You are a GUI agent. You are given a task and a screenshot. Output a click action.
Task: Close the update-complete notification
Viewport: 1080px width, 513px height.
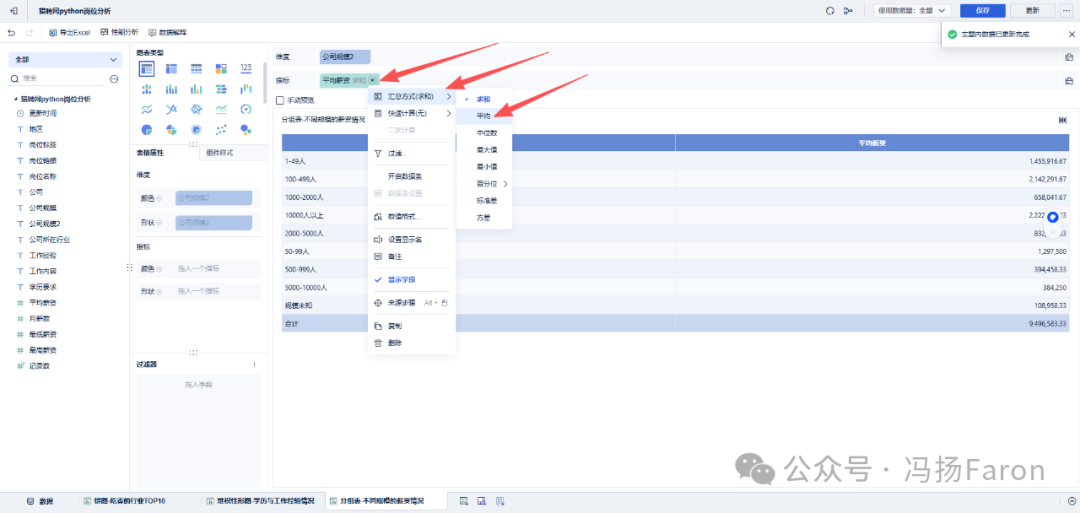point(1071,34)
